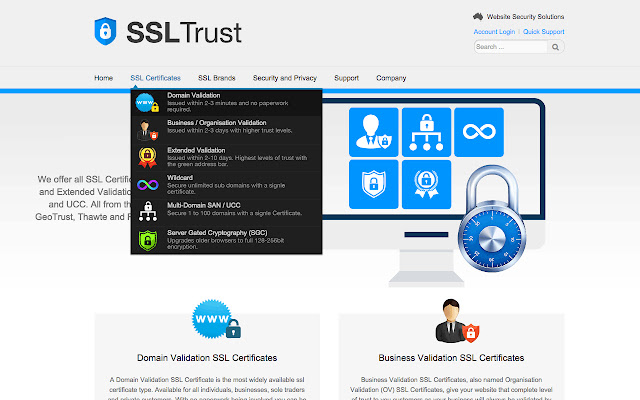Open the Home menu item
This screenshot has height=400, width=640.
pos(104,78)
